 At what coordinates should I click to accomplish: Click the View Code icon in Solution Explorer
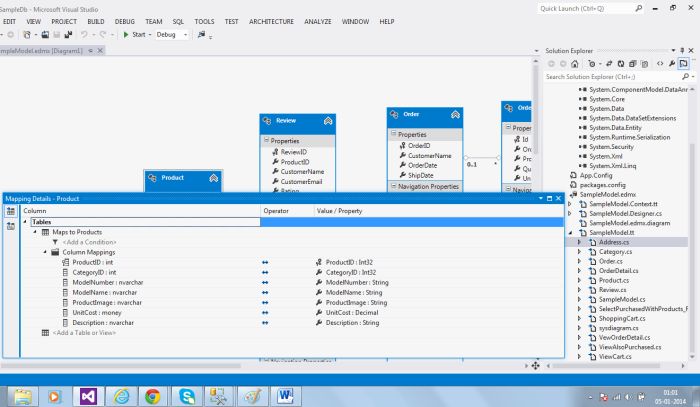(x=660, y=64)
